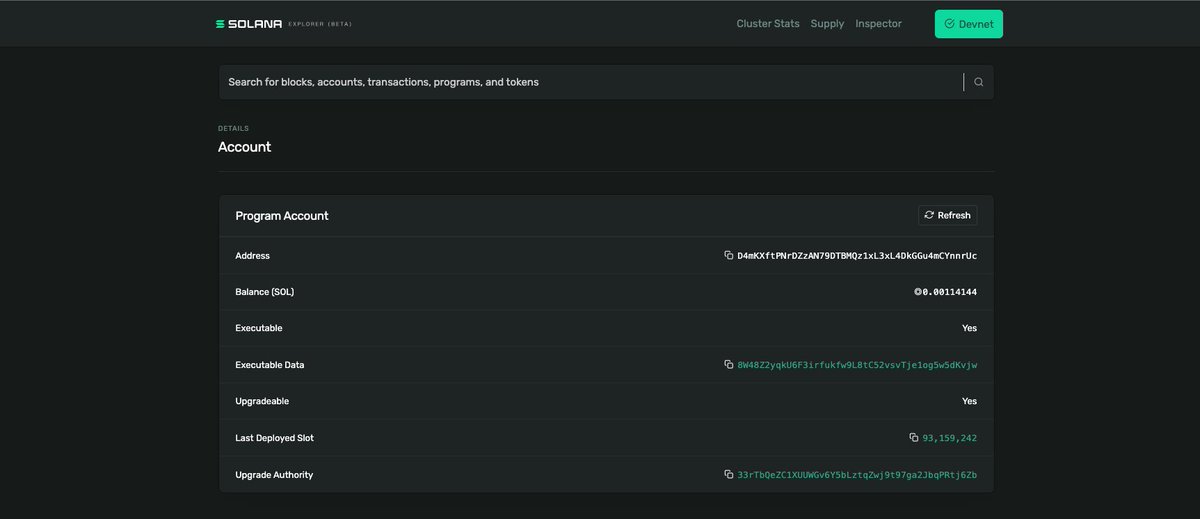Viewport: 1200px width, 519px height.
Task: Click the EXPLORER (BETA) text
Action: (320, 24)
